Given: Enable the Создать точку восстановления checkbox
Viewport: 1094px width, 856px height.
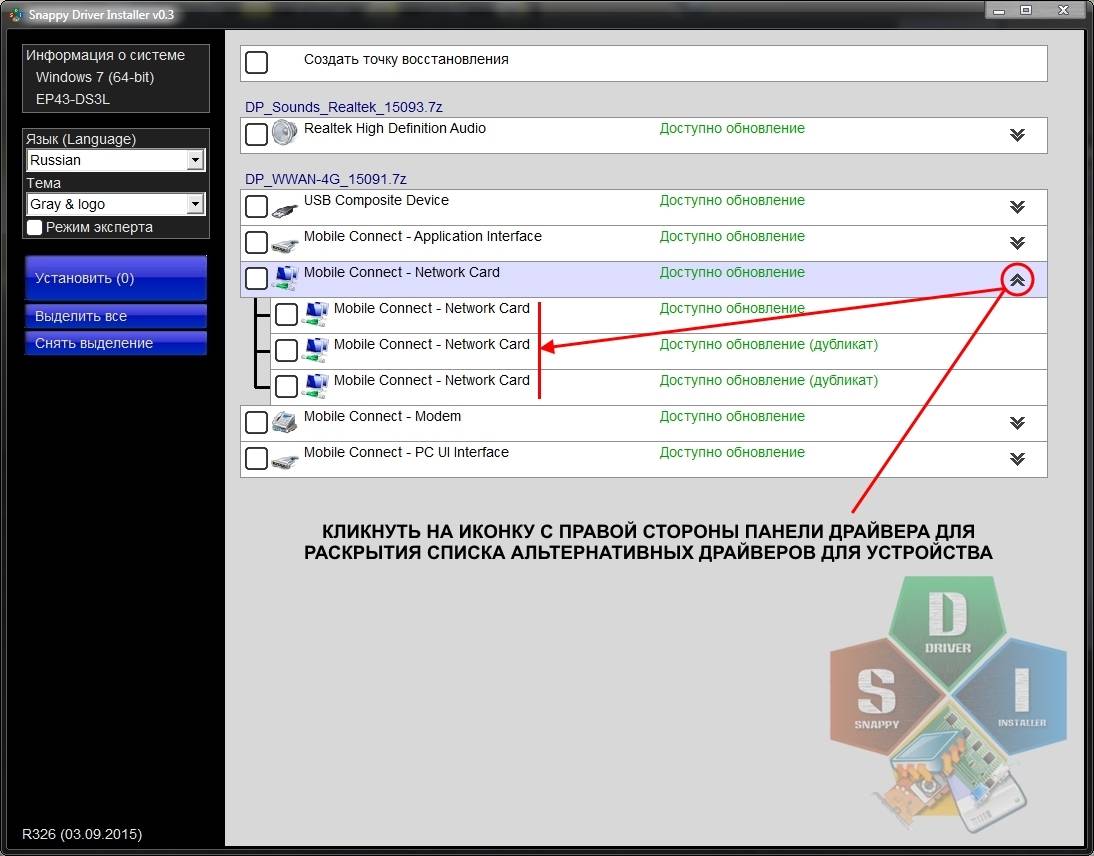Looking at the screenshot, I should tap(256, 61).
